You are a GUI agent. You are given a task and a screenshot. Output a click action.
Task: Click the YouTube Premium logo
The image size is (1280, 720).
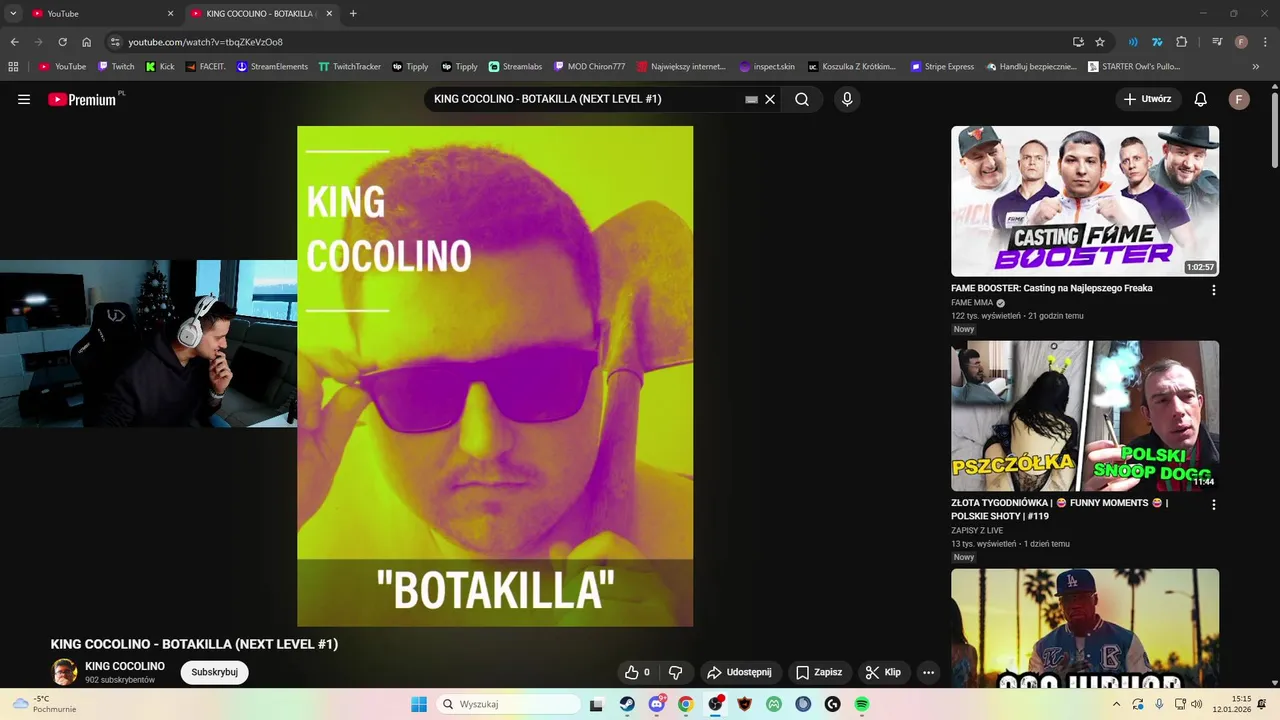pos(84,99)
